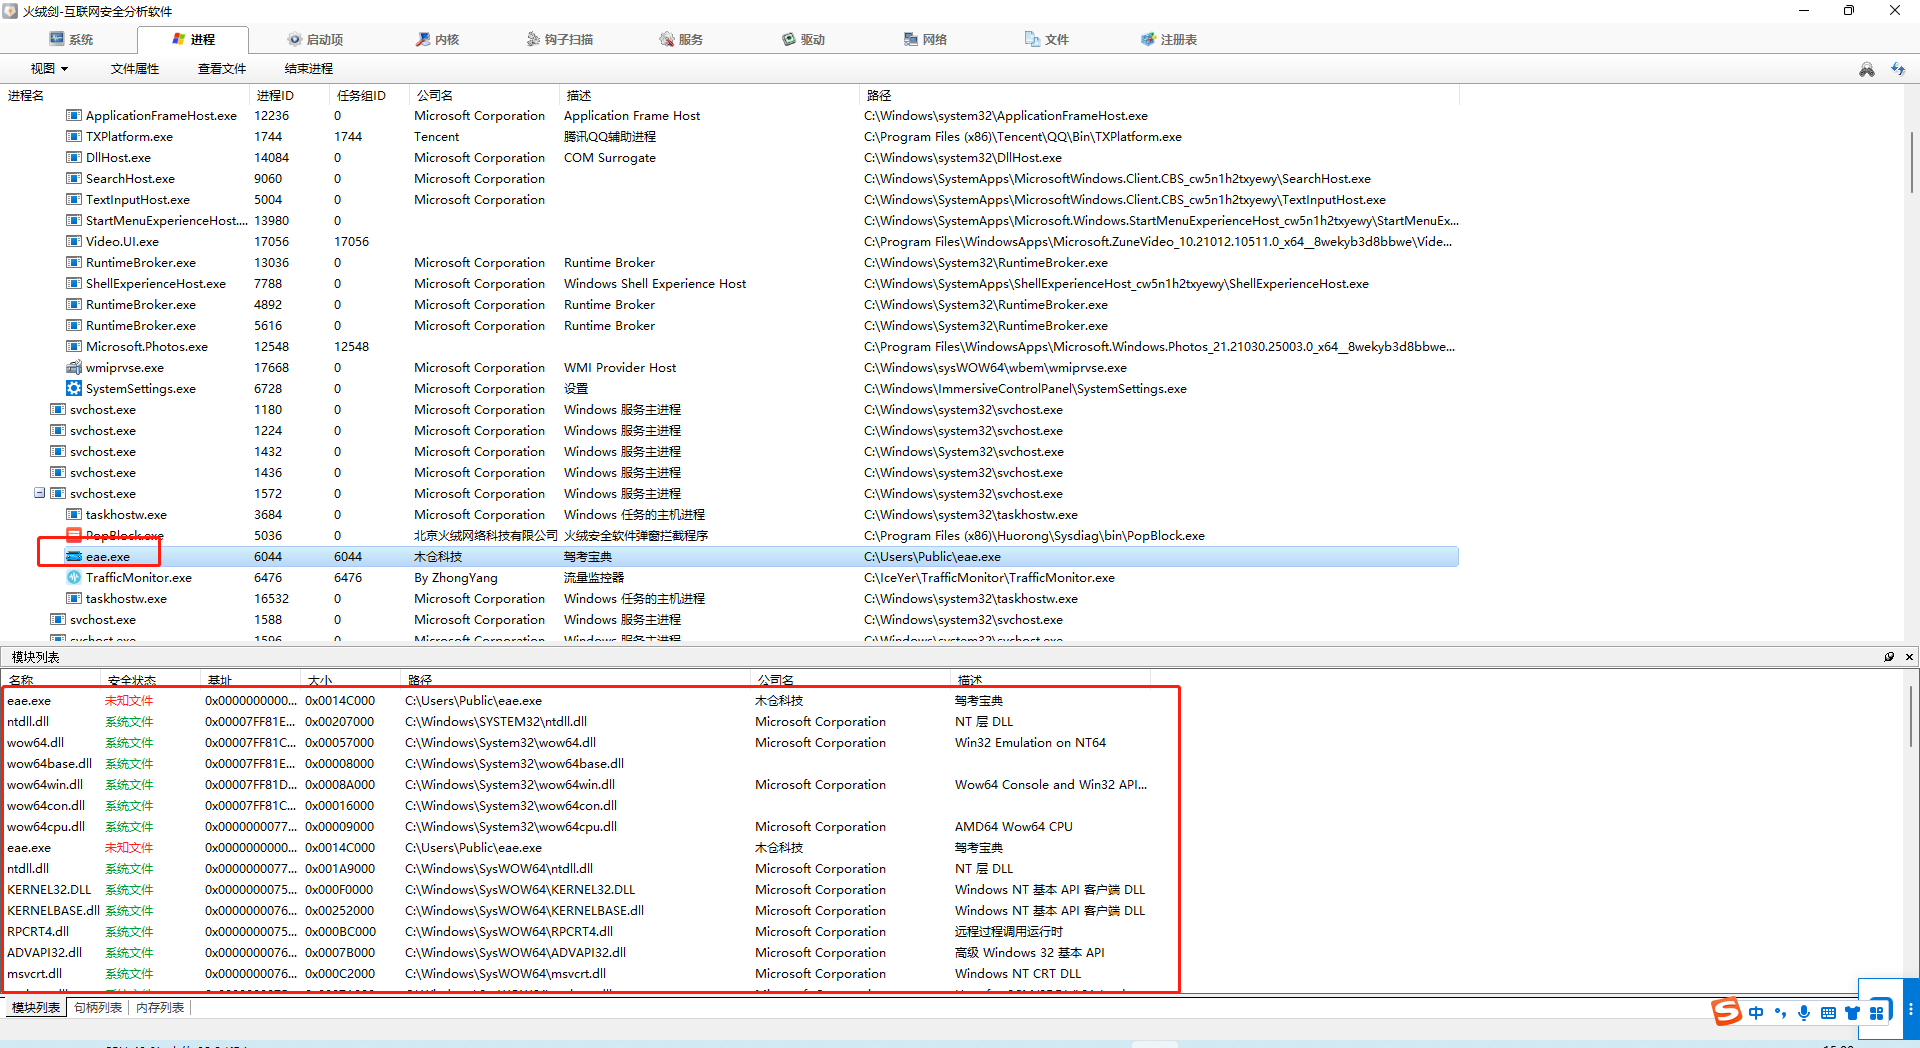The image size is (1920, 1048).
Task: Switch to the 驱动 tab
Action: click(804, 39)
